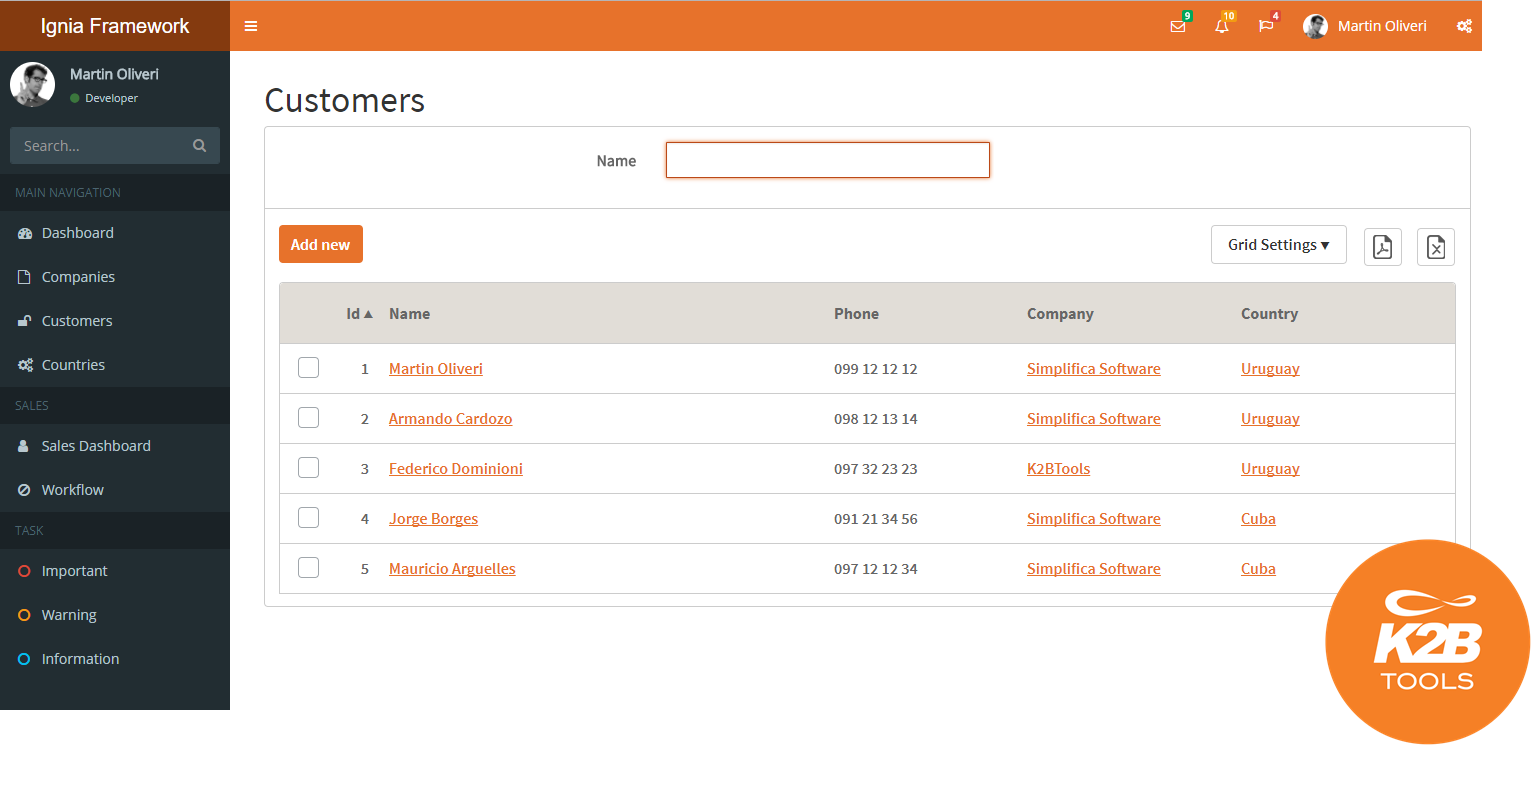The image size is (1539, 806).
Task: Check the box for Martin Oliveri row
Action: [308, 368]
